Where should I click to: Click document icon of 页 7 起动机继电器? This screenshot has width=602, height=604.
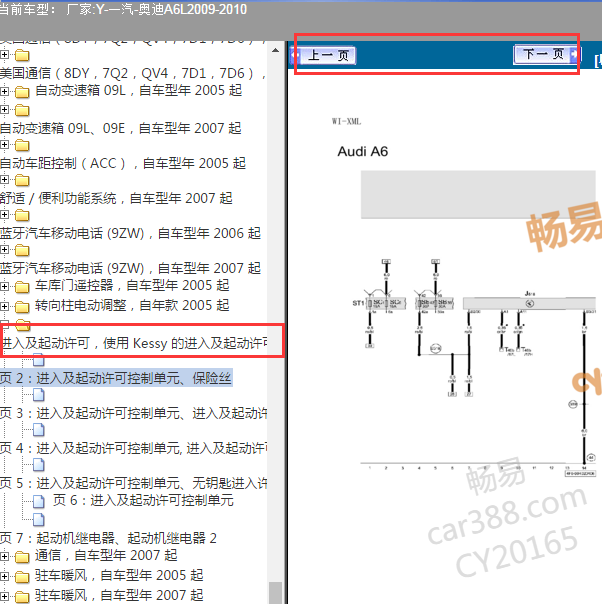(x=39, y=520)
